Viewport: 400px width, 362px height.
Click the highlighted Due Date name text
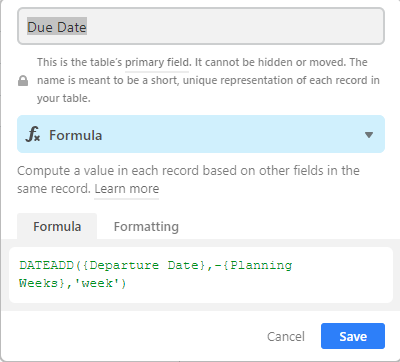pyautogui.click(x=57, y=27)
